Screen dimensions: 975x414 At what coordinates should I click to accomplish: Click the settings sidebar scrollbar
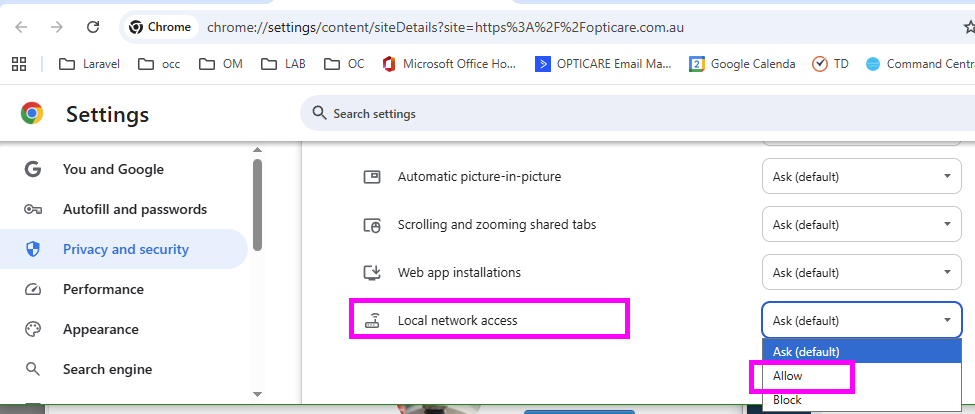(x=257, y=205)
